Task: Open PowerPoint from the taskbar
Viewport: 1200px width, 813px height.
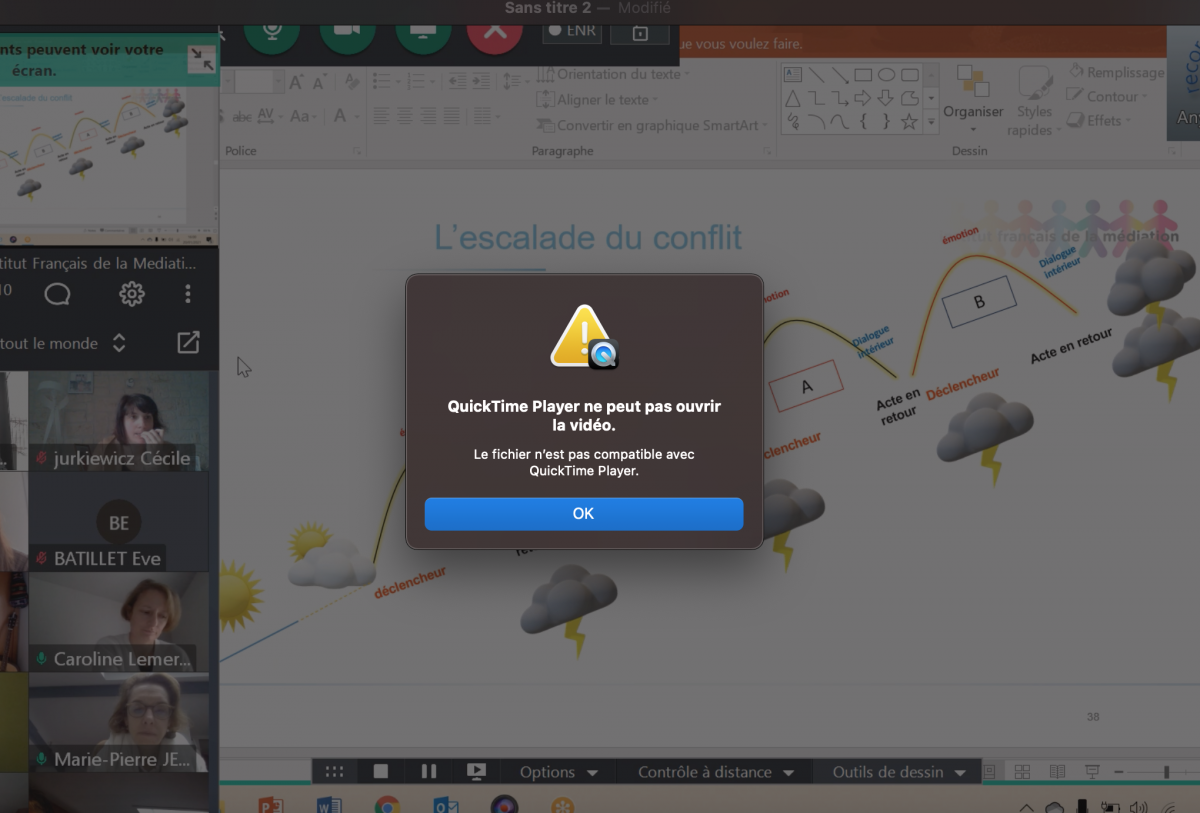Action: [271, 804]
